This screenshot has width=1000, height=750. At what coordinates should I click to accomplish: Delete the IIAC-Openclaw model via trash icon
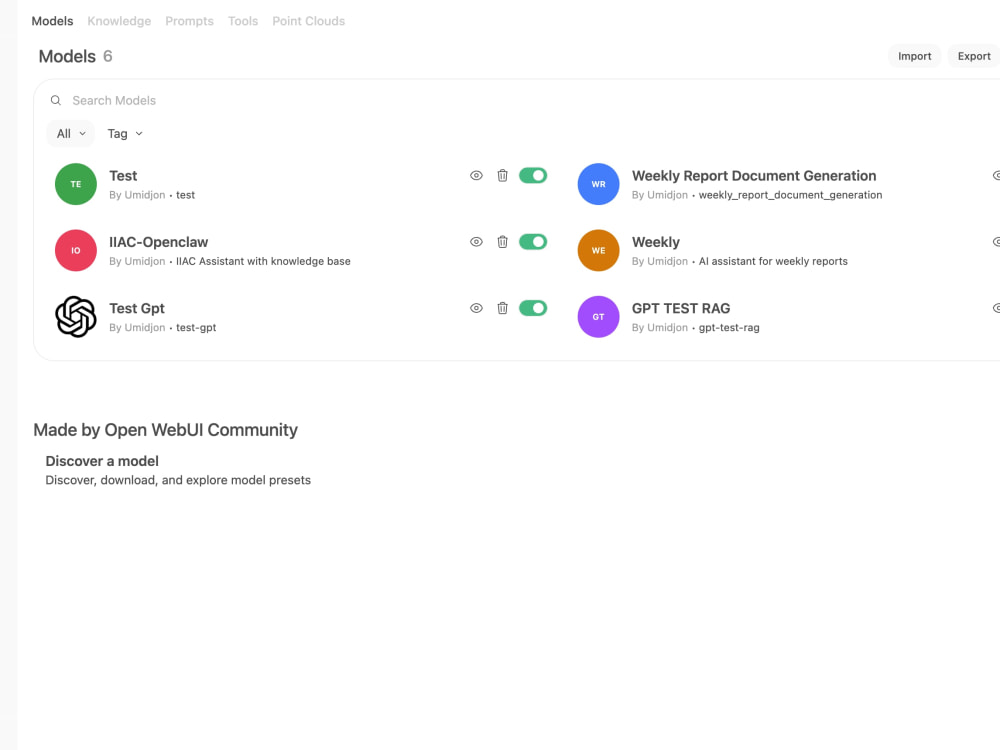(x=503, y=242)
